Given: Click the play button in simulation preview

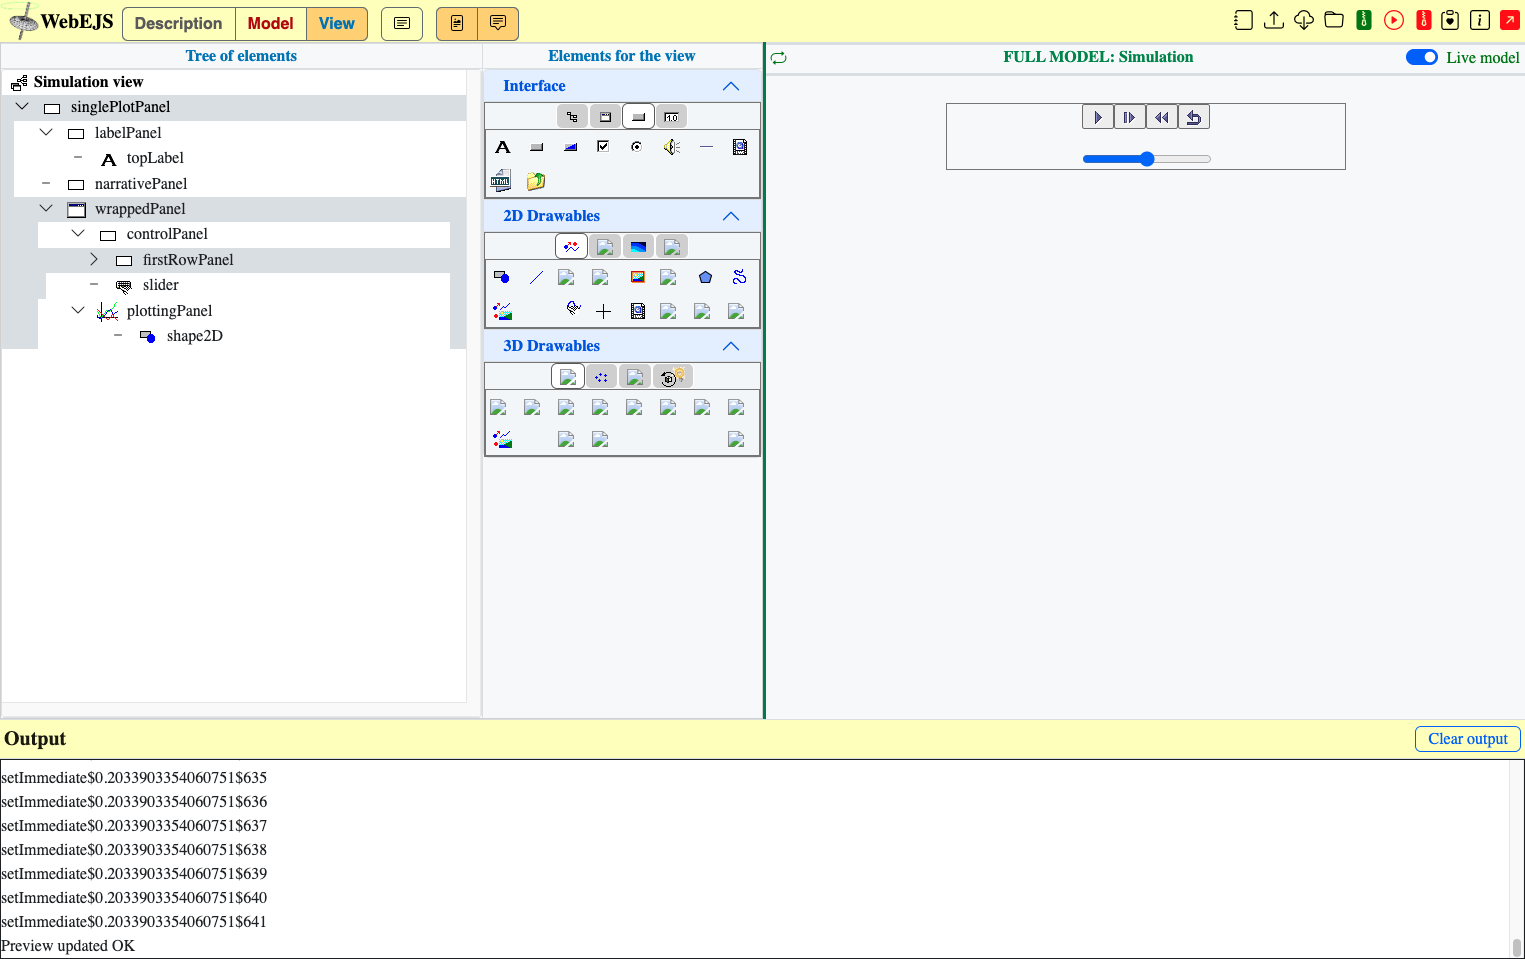Looking at the screenshot, I should coord(1098,117).
